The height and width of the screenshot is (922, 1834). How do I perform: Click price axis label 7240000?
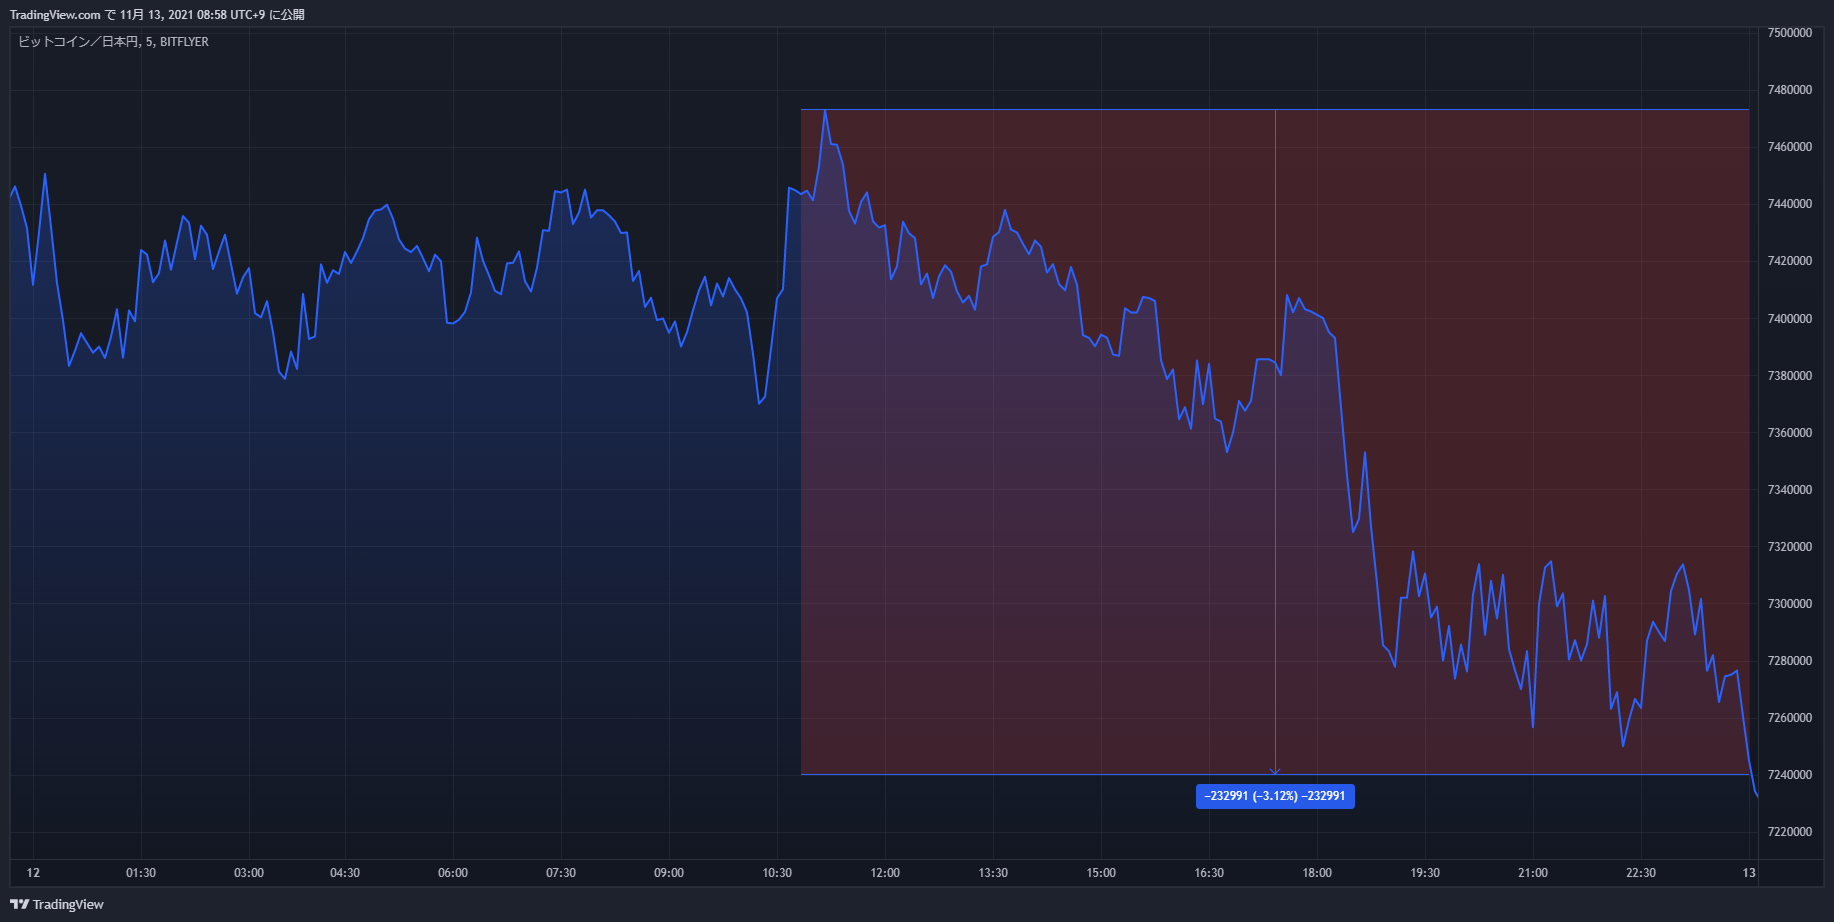pos(1790,775)
